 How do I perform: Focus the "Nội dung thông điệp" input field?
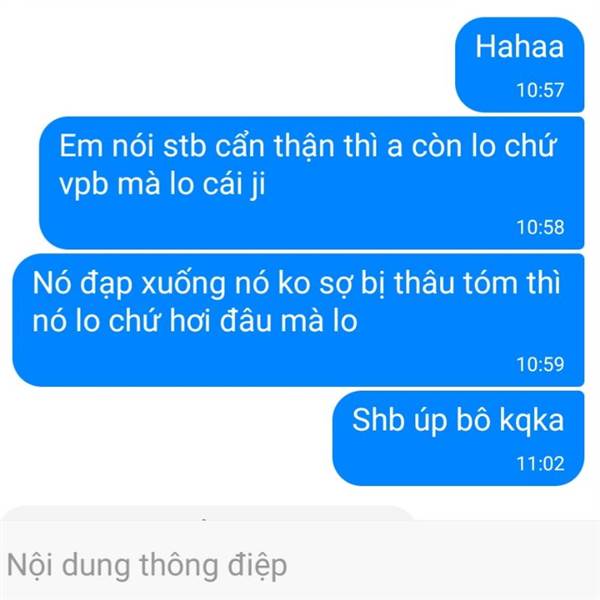tap(300, 564)
